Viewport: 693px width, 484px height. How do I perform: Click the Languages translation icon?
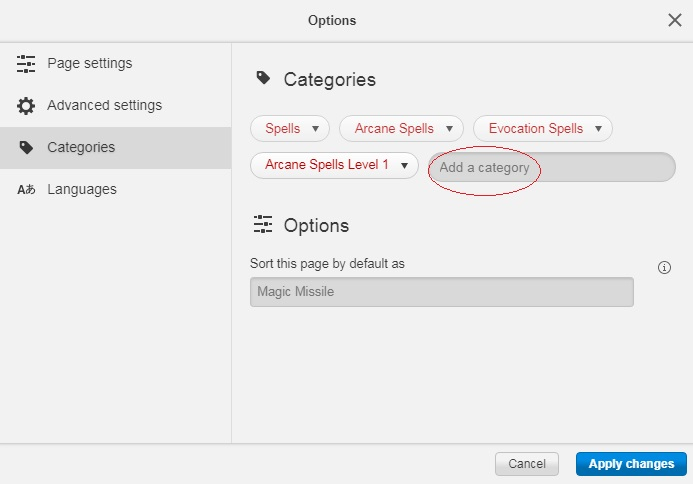[26, 190]
